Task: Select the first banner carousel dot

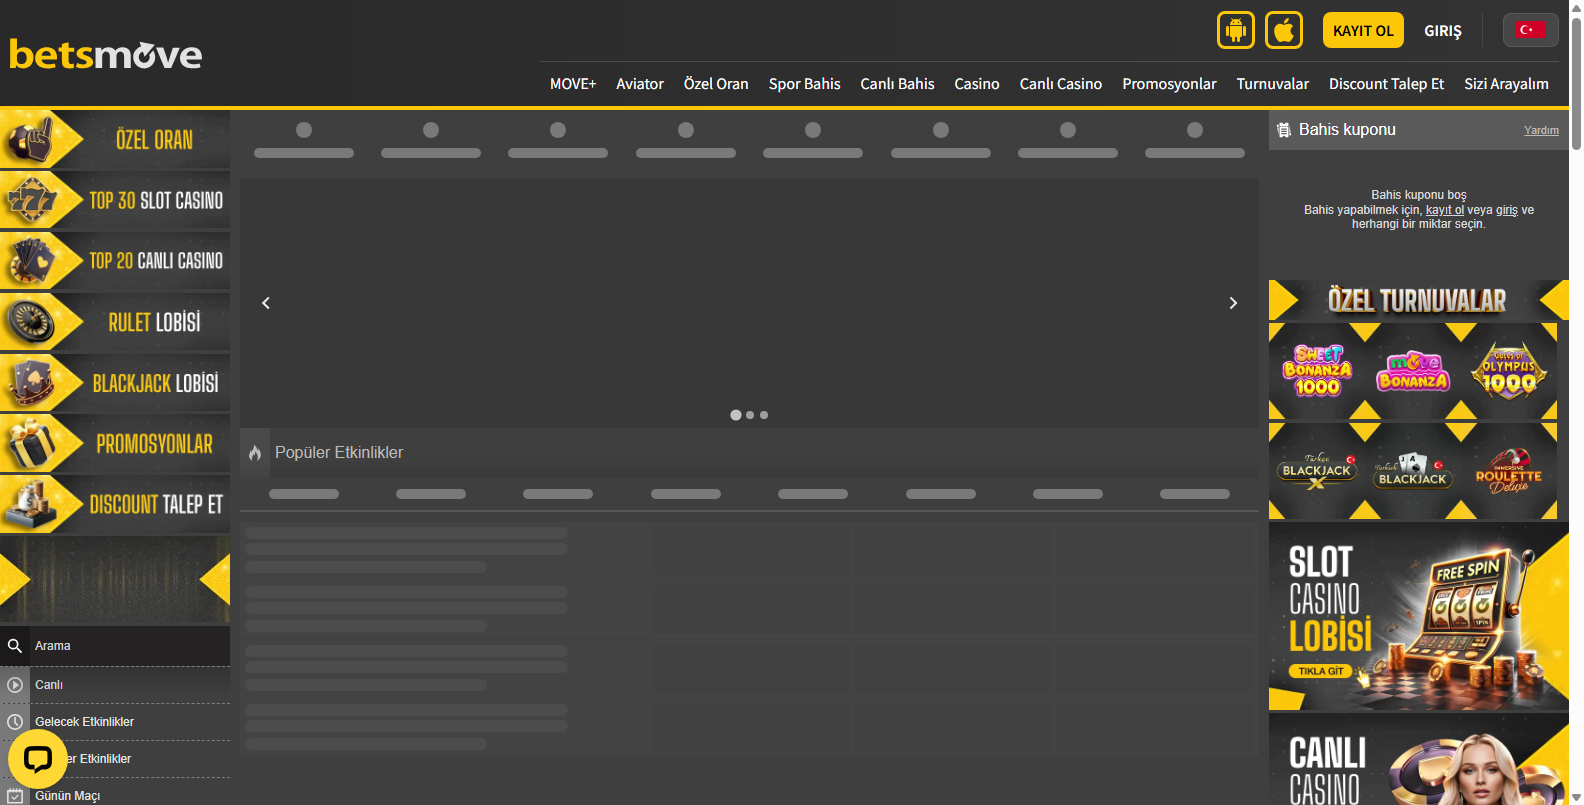Action: [736, 415]
